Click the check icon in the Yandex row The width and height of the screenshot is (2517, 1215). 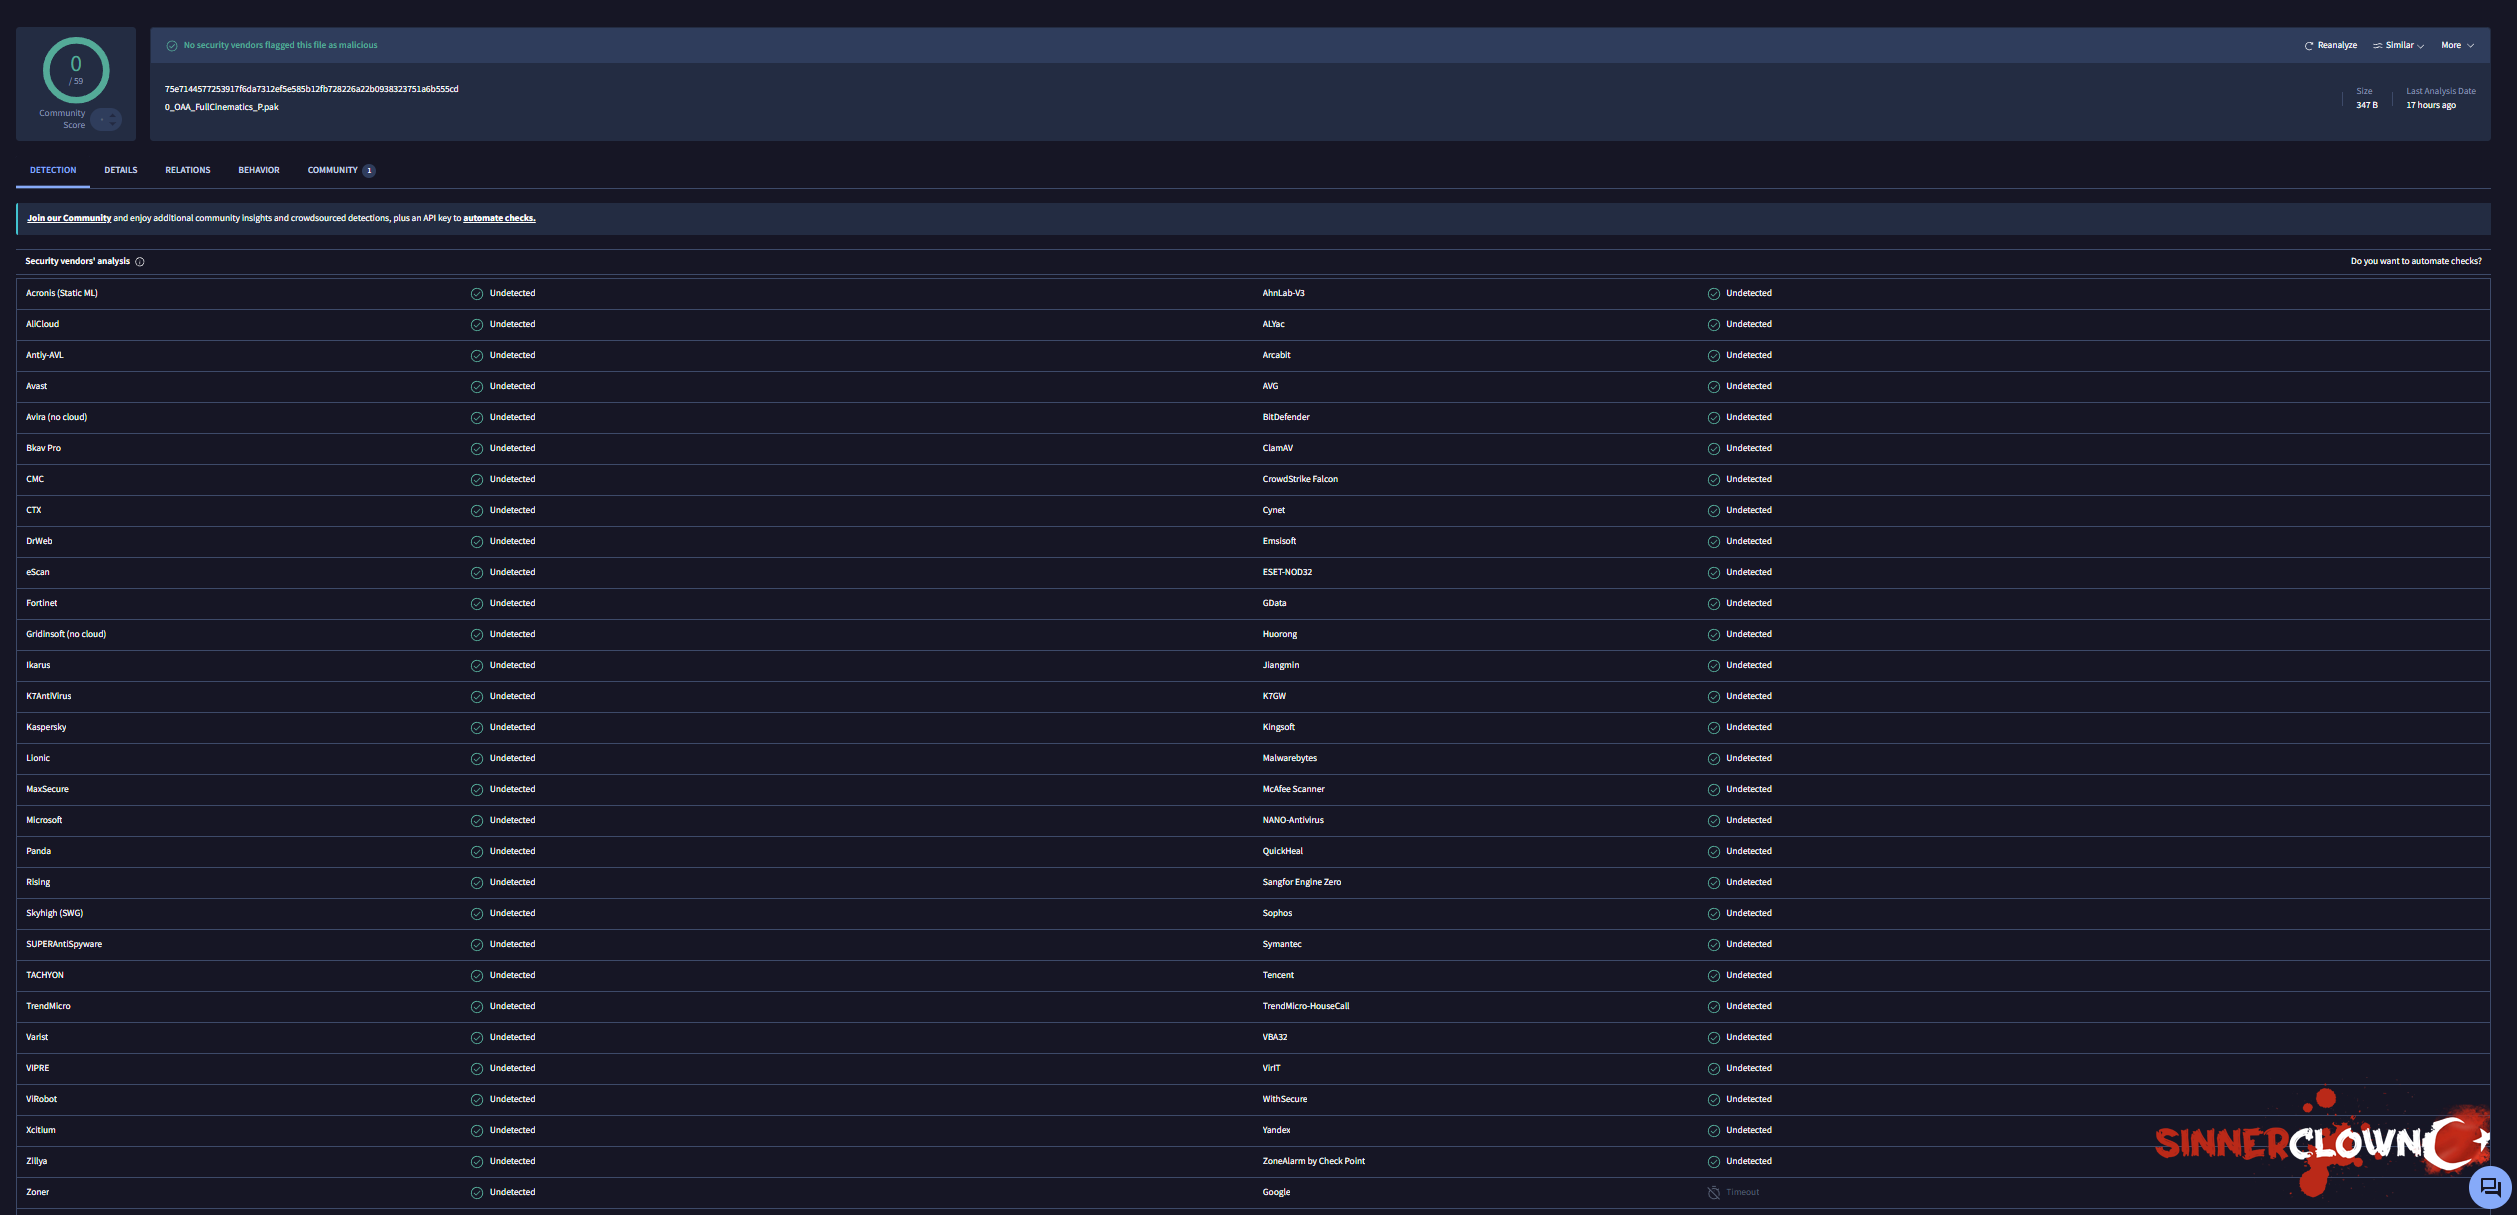[1714, 1131]
